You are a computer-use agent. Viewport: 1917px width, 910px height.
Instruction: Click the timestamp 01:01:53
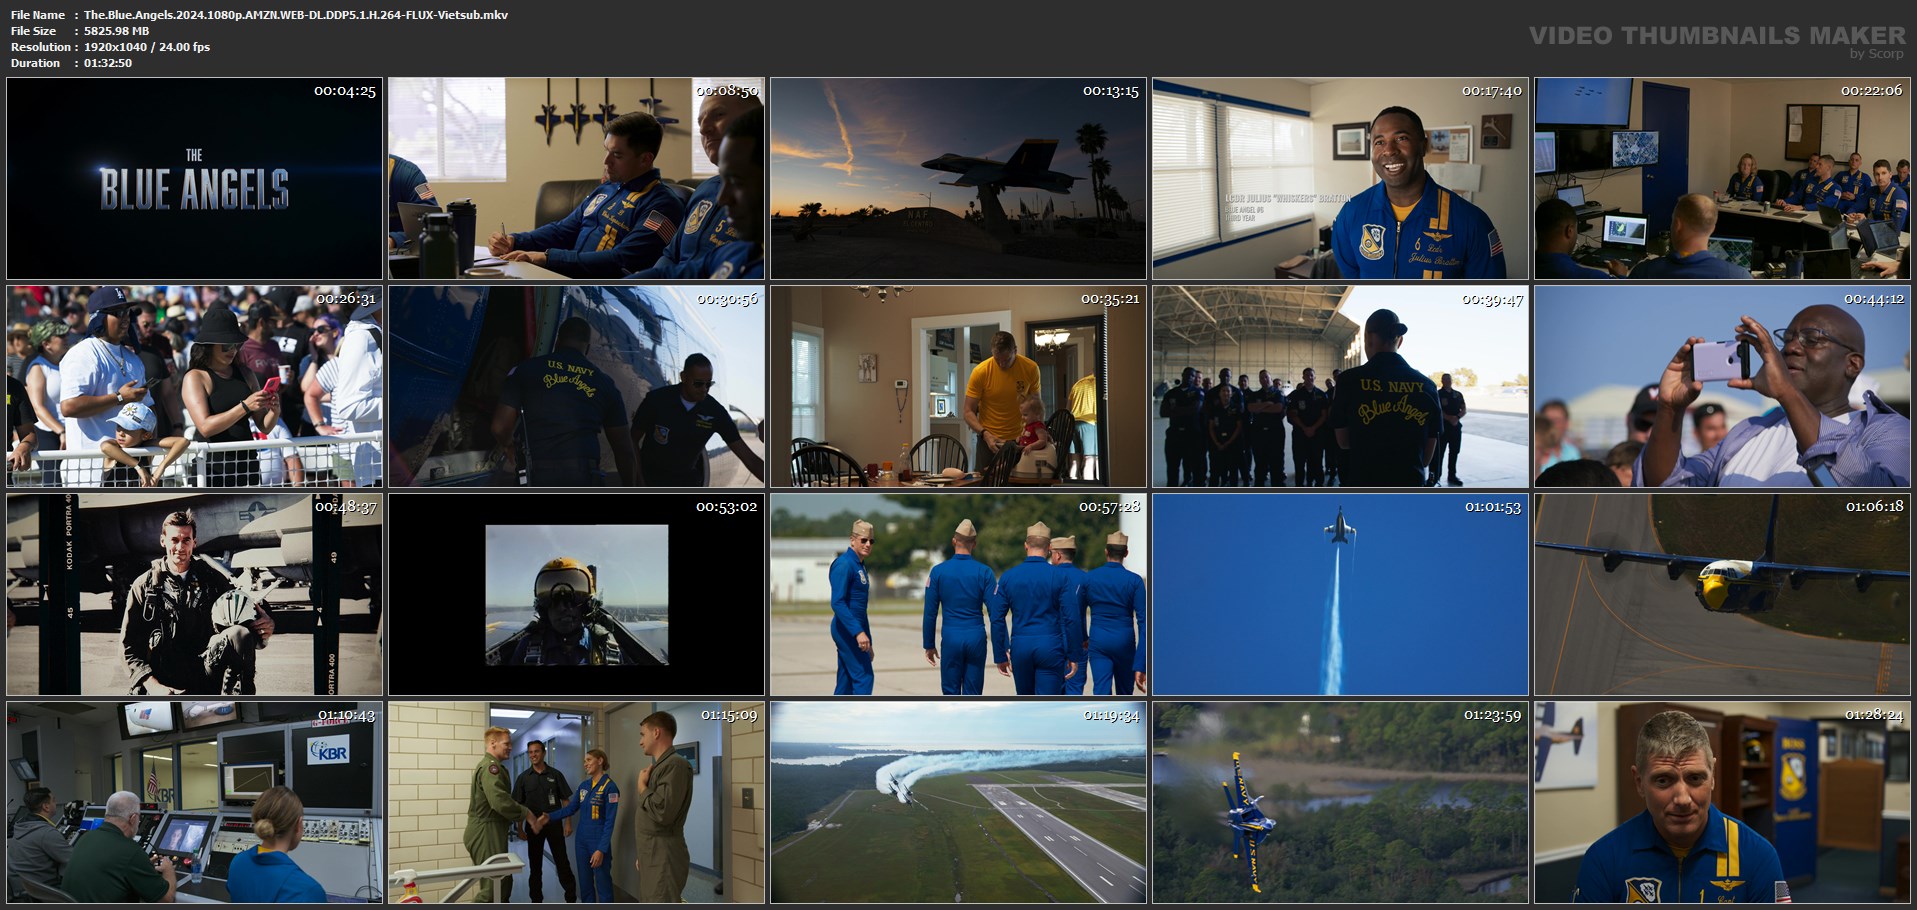[x=1493, y=507]
